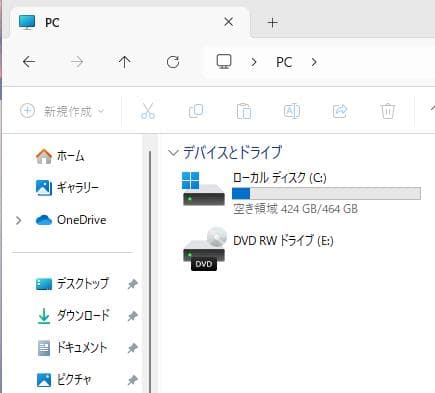
Task: Click the C: drive capacity bar
Action: coord(326,193)
